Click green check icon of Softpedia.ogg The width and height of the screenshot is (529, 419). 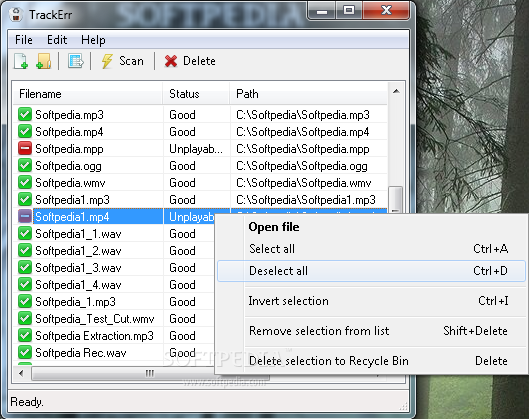[25, 165]
